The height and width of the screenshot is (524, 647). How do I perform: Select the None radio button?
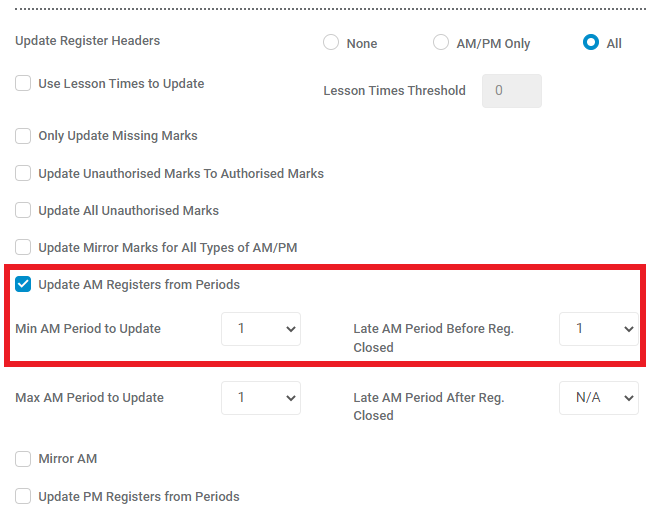click(331, 42)
